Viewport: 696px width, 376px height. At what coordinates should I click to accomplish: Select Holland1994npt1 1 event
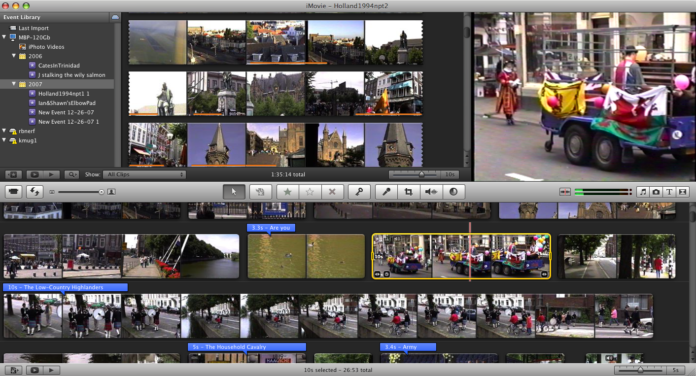click(63, 94)
